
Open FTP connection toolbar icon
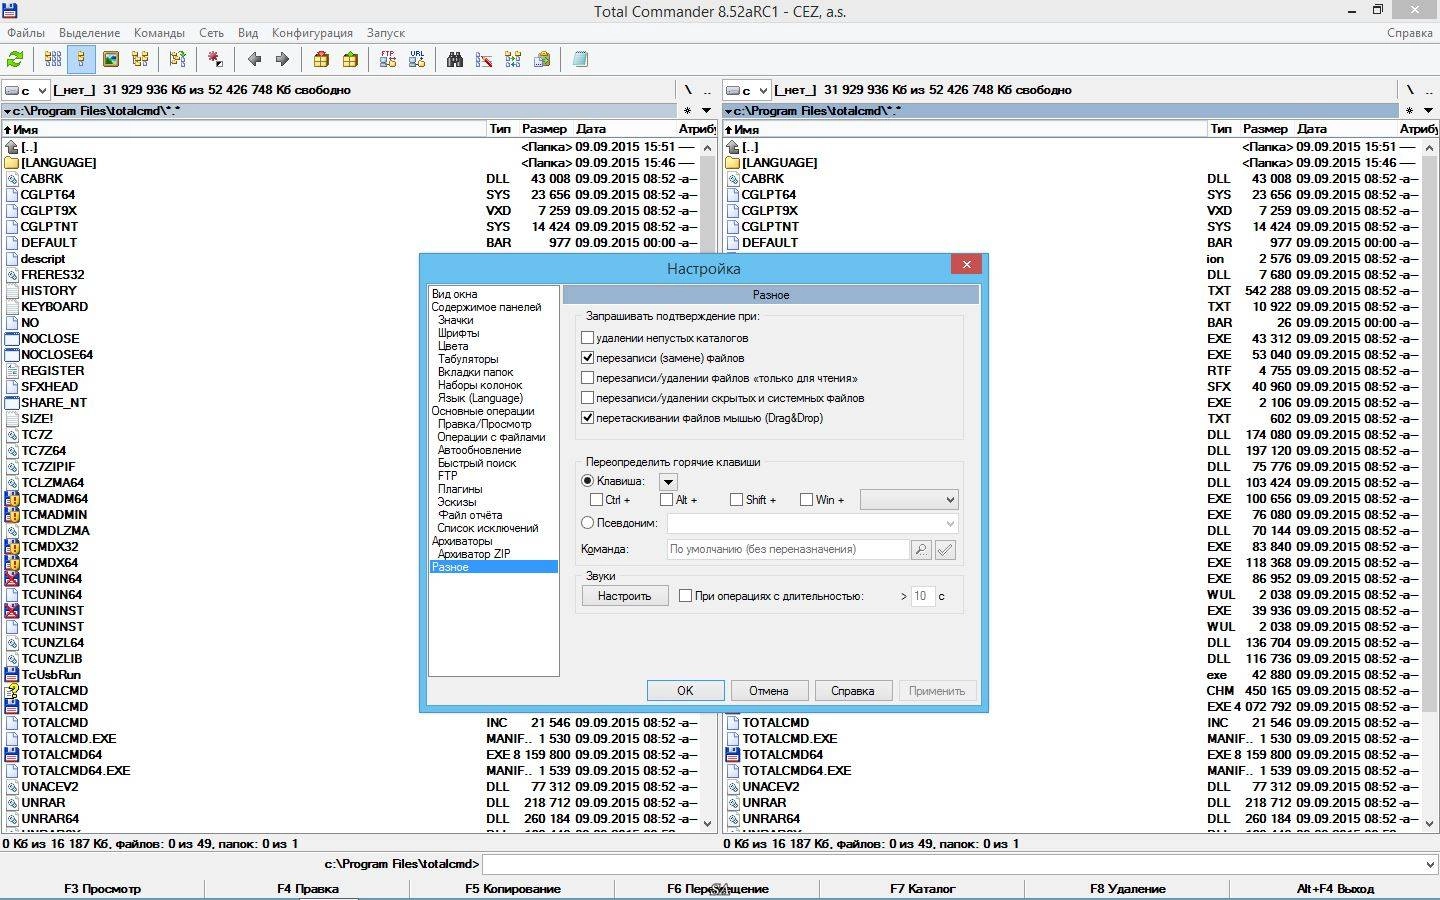[x=388, y=60]
